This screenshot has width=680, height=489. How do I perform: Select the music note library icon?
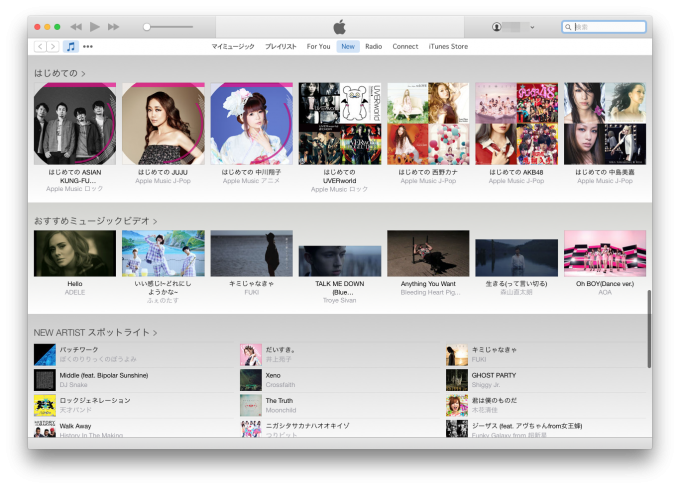point(71,46)
